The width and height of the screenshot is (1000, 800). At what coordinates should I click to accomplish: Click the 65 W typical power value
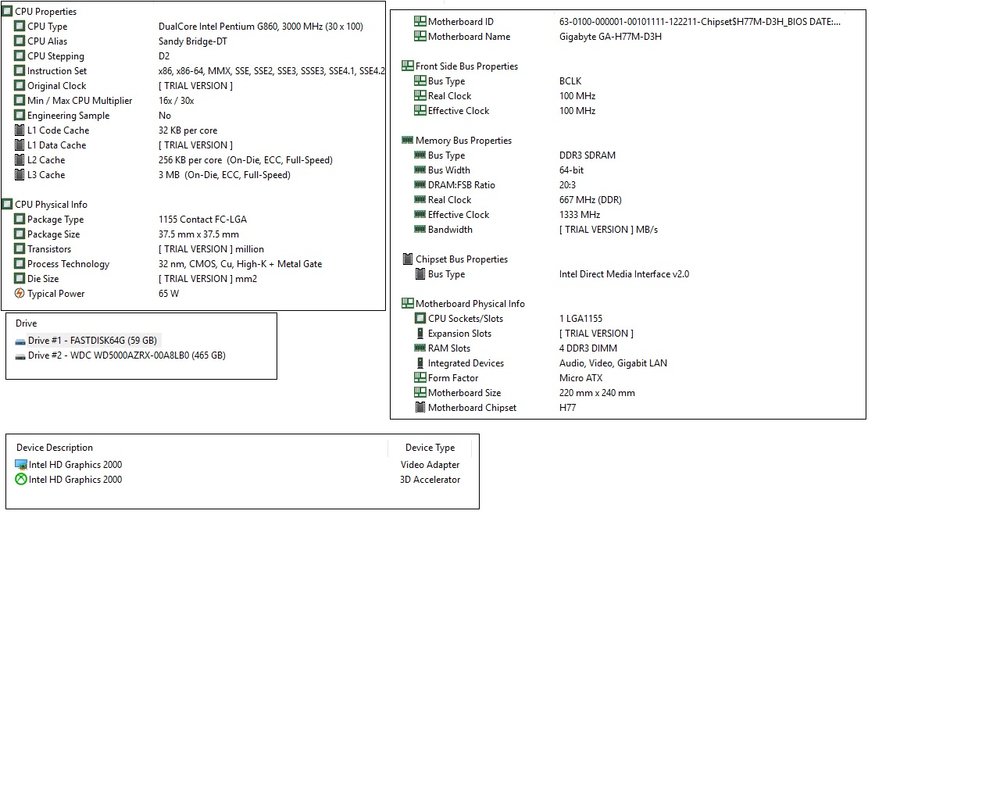[x=168, y=293]
